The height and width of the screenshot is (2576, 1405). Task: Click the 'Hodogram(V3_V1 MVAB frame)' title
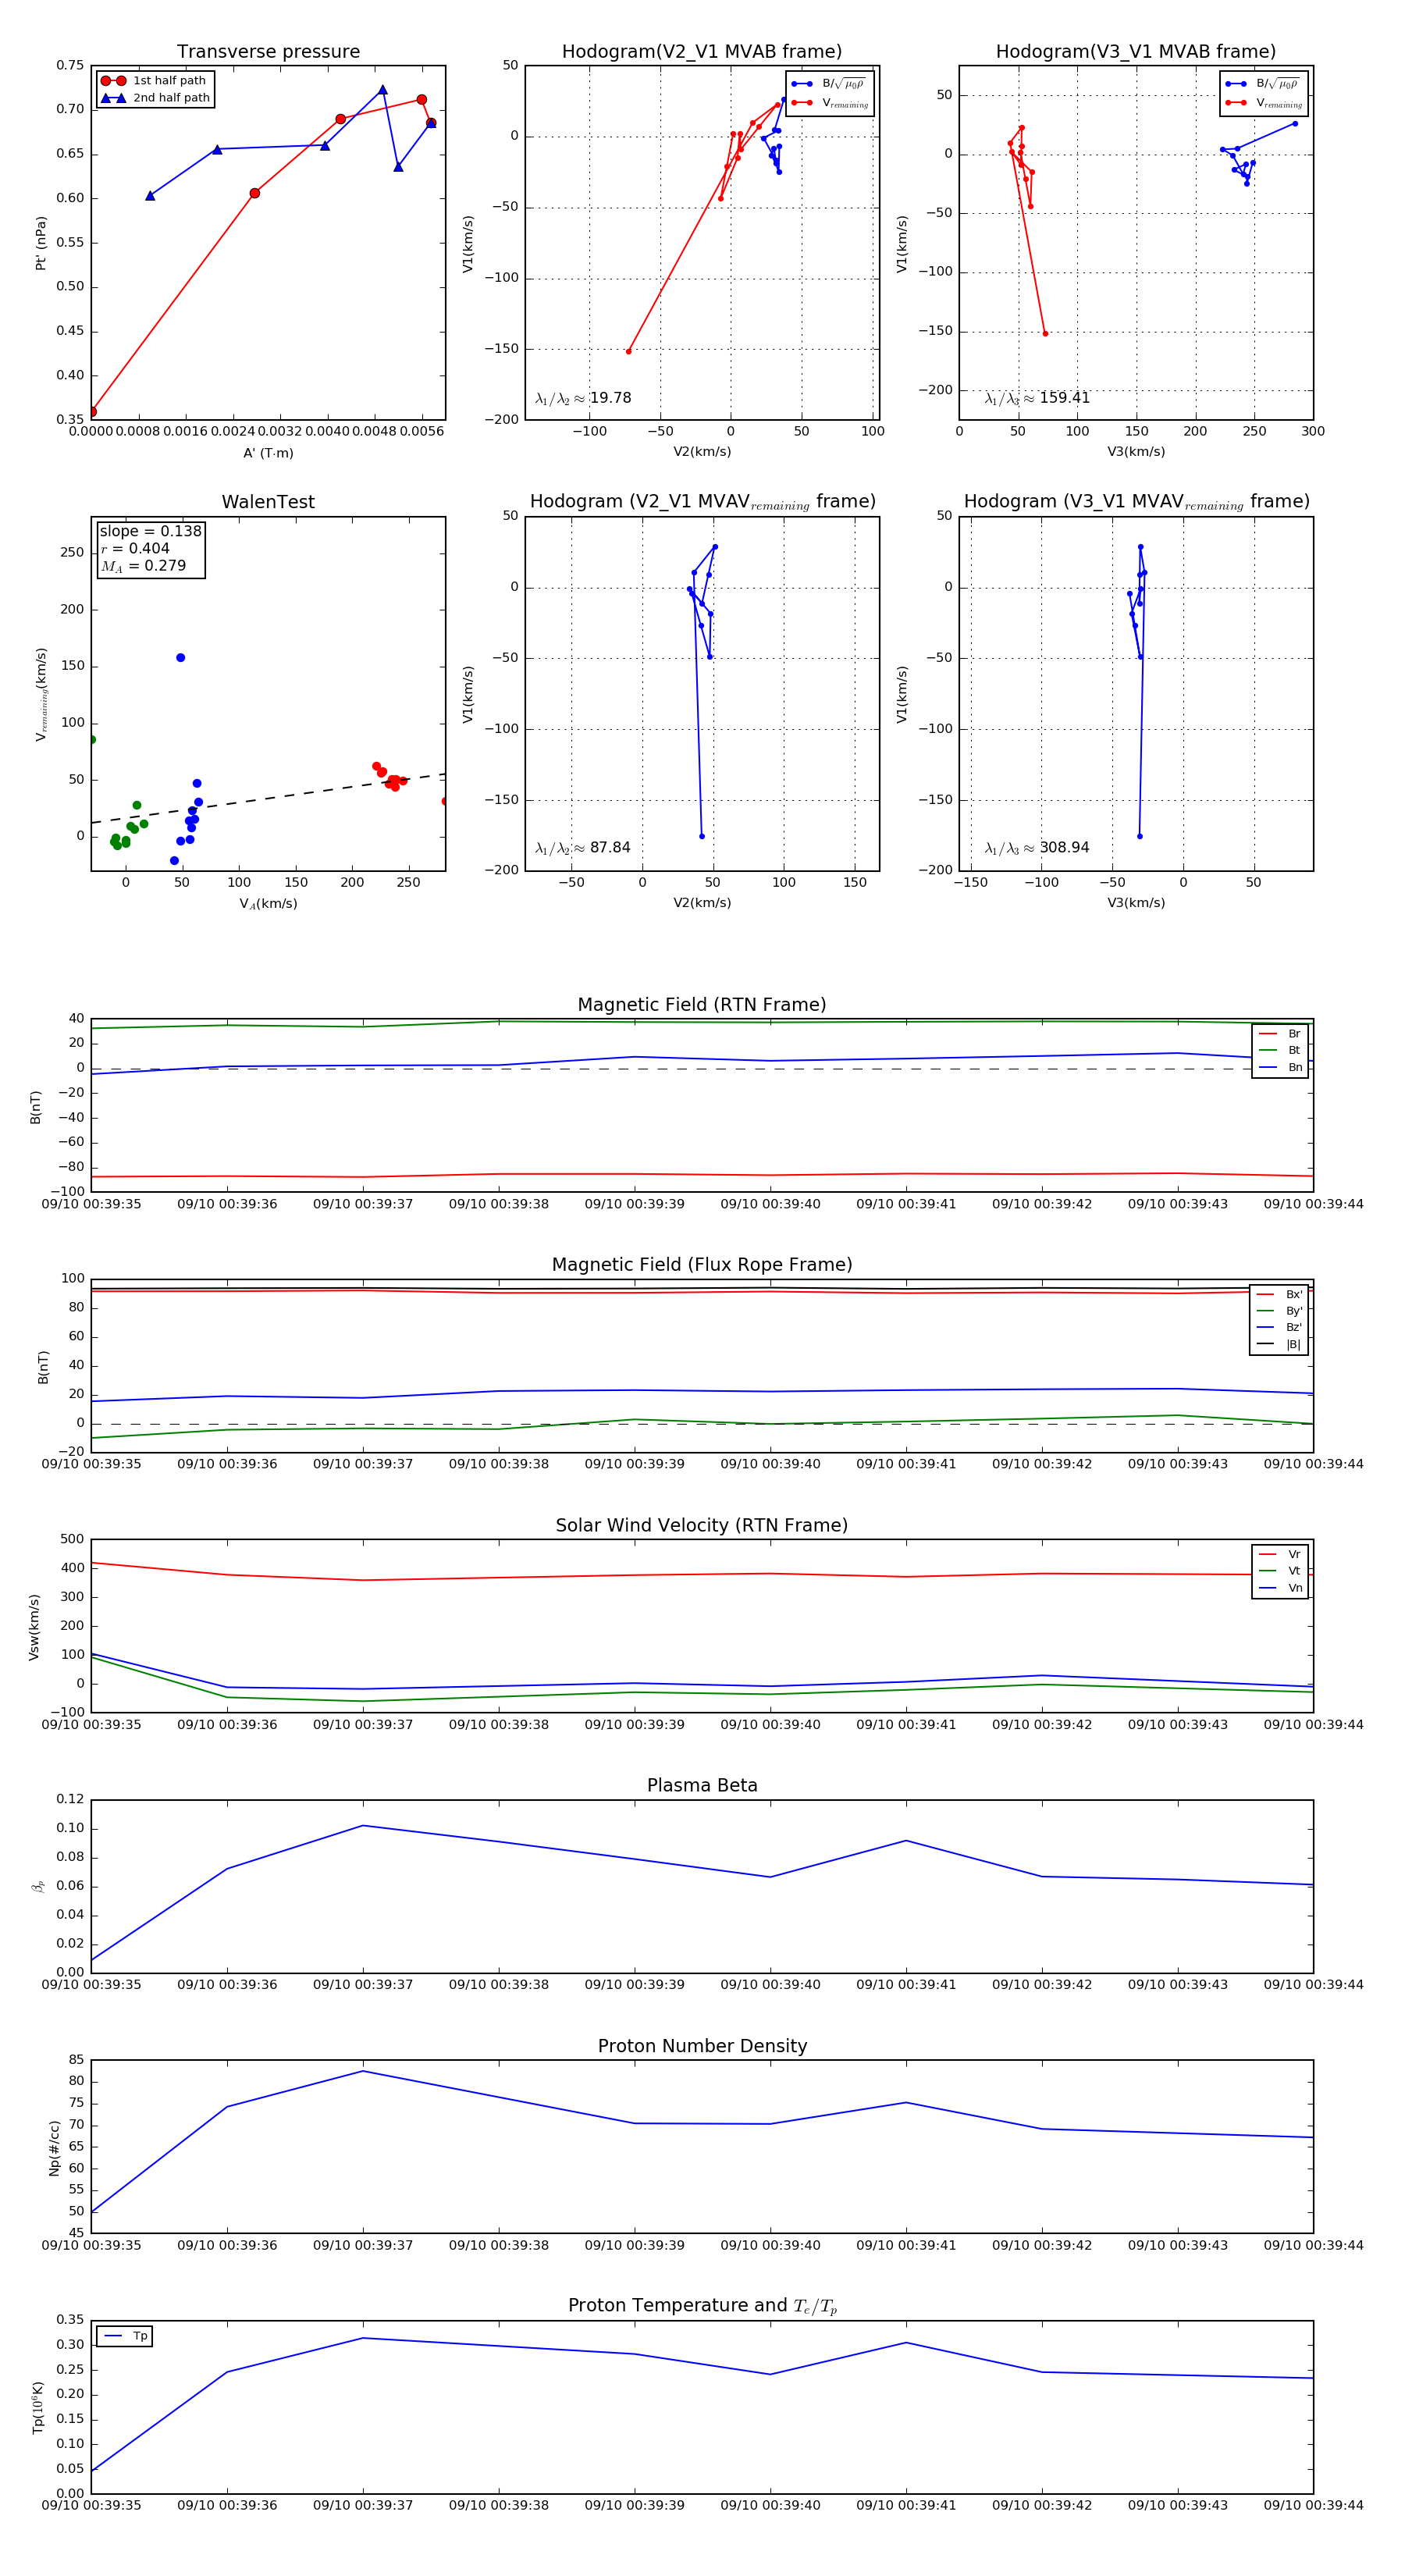coord(1136,52)
